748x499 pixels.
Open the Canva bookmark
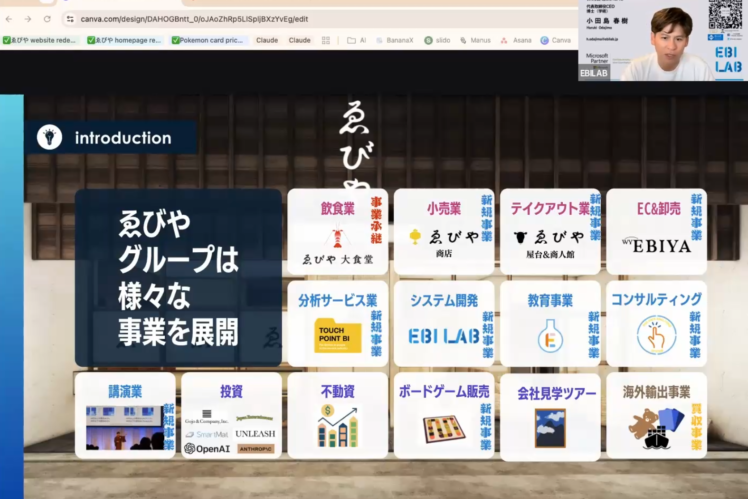coord(556,41)
